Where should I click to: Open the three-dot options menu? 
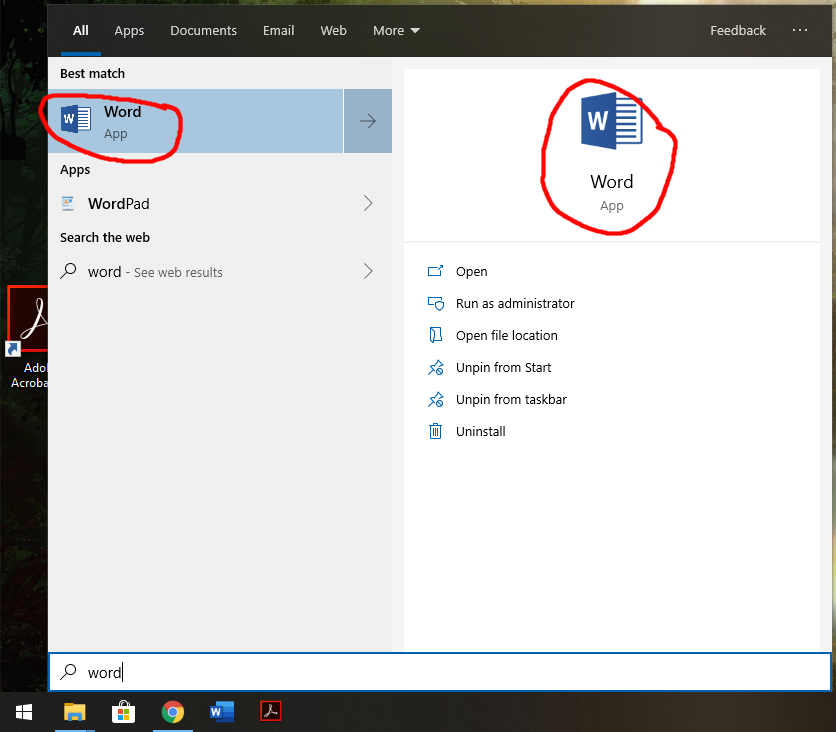pyautogui.click(x=800, y=30)
